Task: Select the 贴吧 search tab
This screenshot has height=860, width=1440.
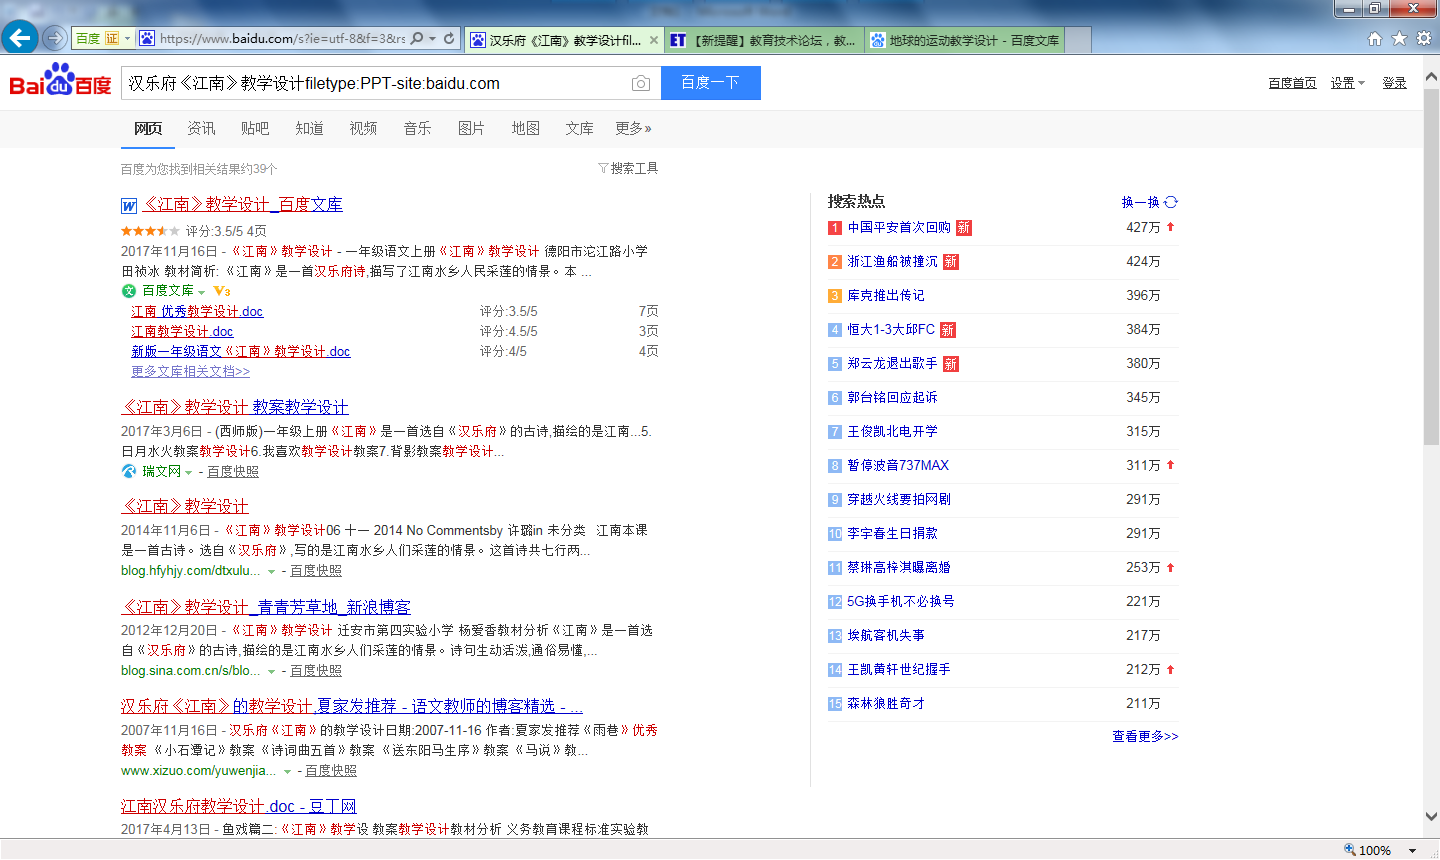Action: click(255, 128)
